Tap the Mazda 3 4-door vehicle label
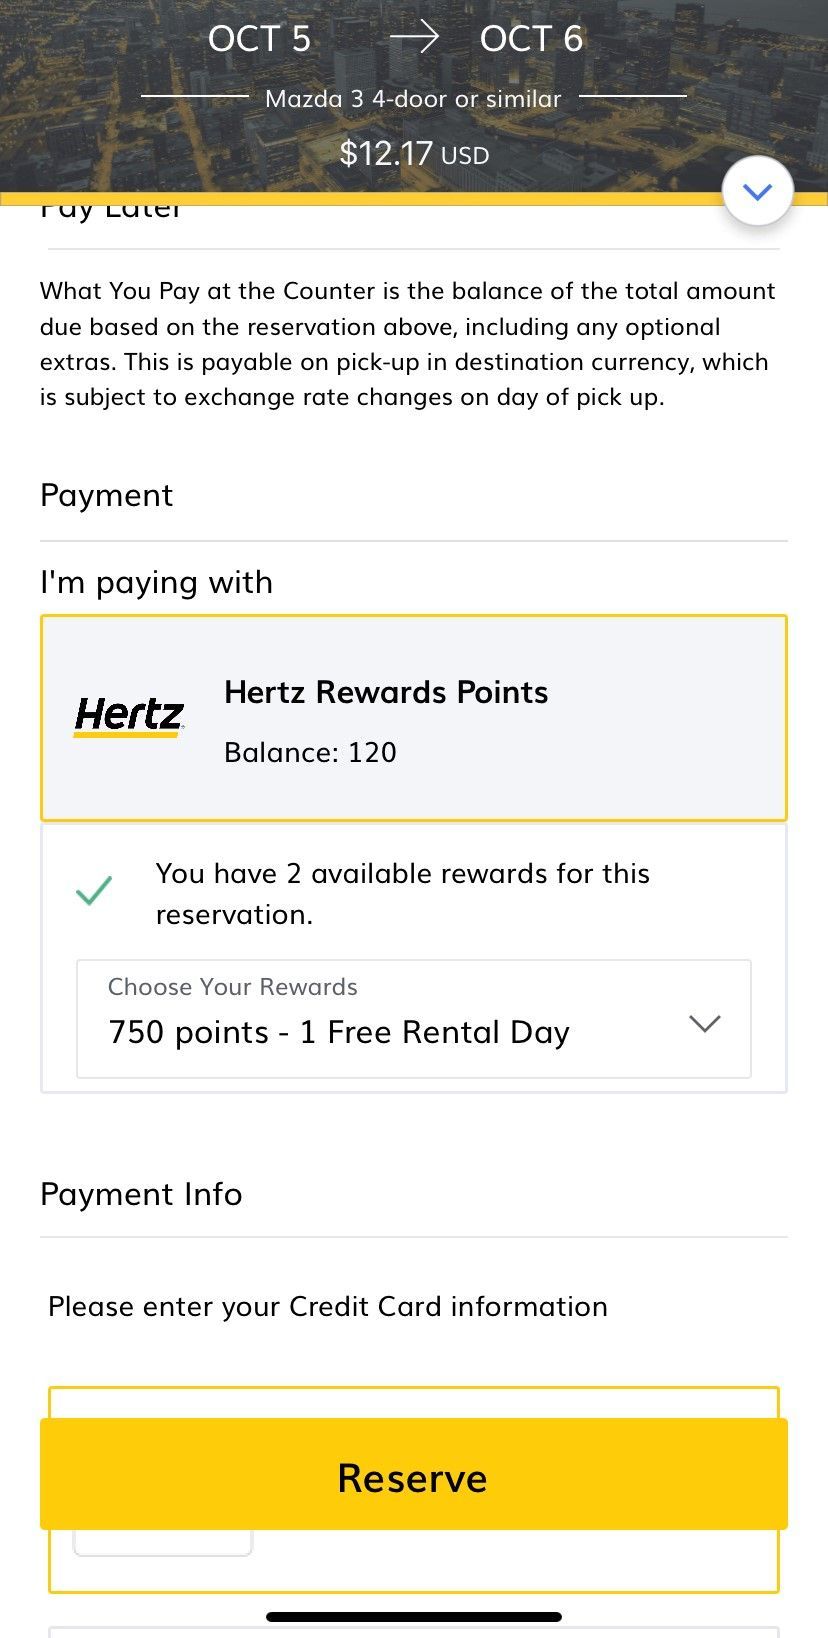The width and height of the screenshot is (828, 1638). 413,99
